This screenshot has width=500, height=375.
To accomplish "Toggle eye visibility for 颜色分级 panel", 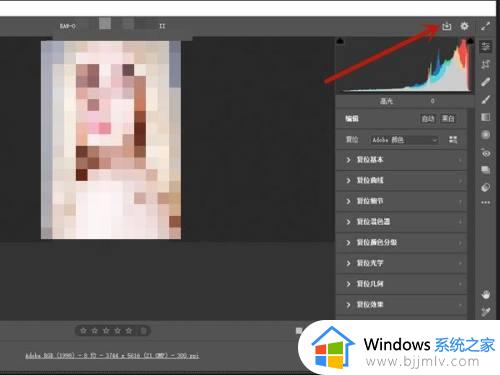I will pos(460,243).
